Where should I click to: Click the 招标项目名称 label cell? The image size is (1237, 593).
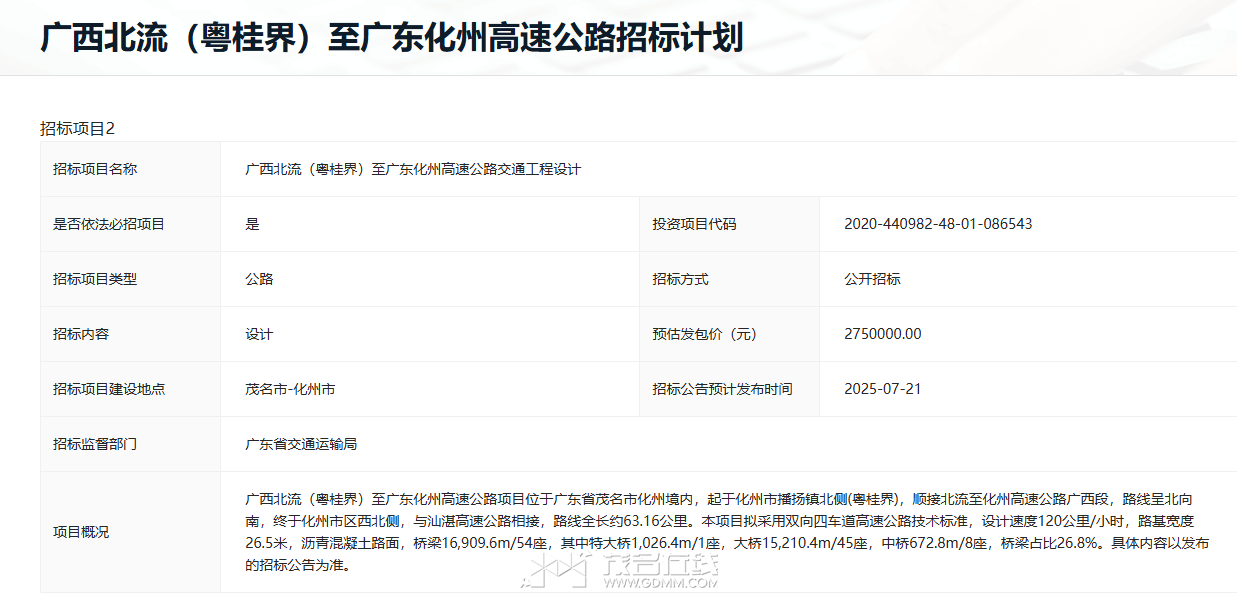point(95,169)
